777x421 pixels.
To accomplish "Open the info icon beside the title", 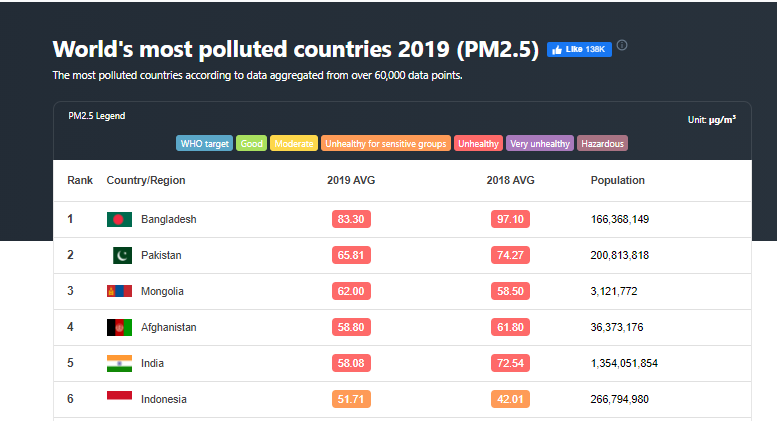I will coord(622,46).
